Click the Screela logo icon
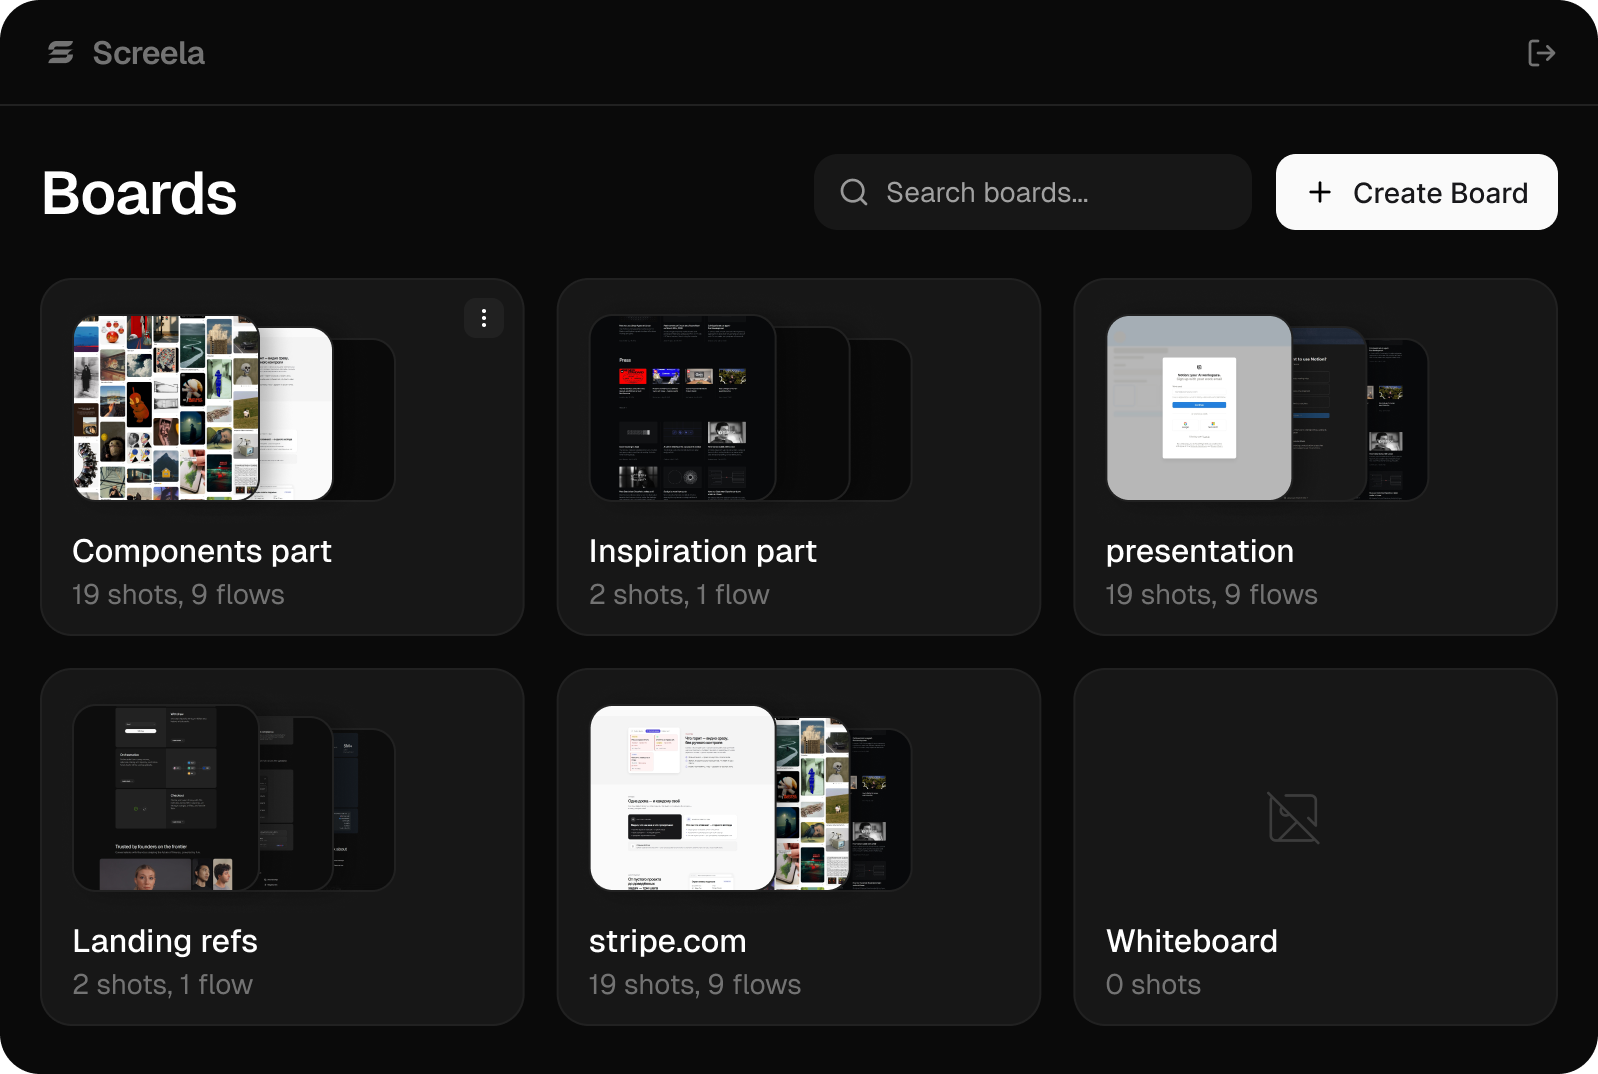 coord(61,53)
